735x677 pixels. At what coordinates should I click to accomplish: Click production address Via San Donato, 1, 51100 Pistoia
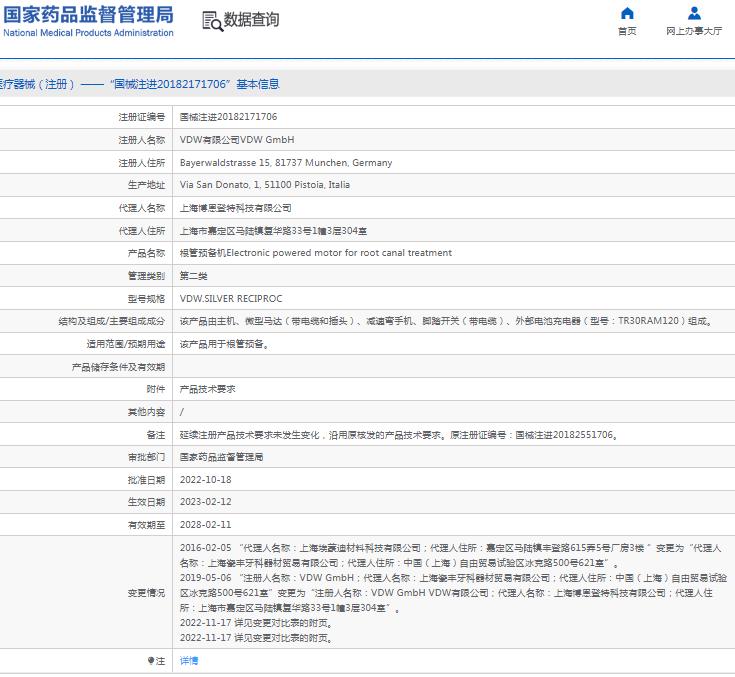tap(265, 185)
